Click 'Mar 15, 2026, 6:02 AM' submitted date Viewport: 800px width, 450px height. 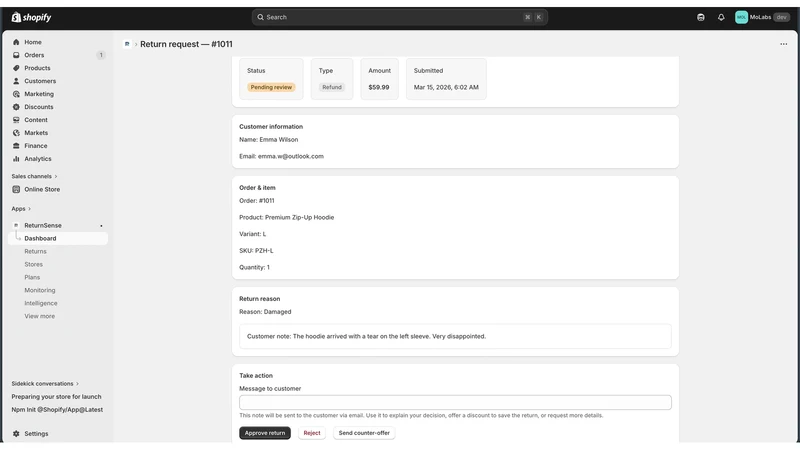click(446, 87)
